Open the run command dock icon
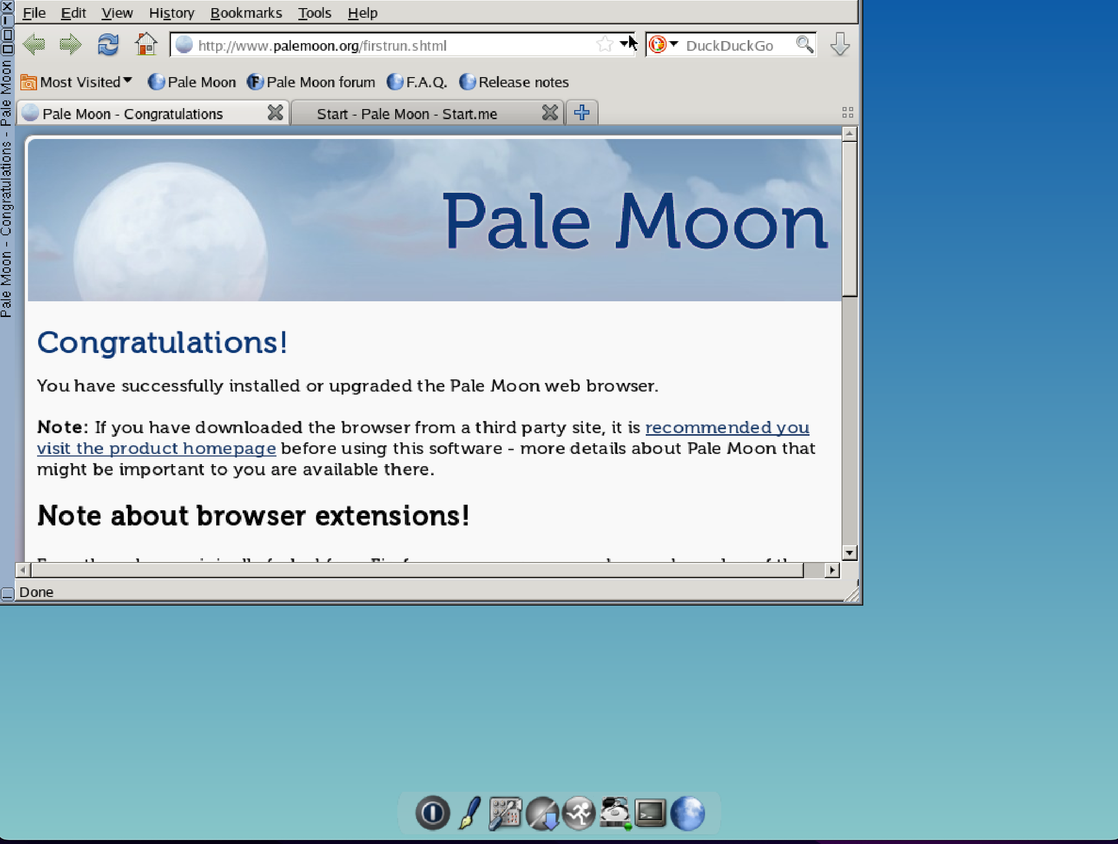 (579, 813)
